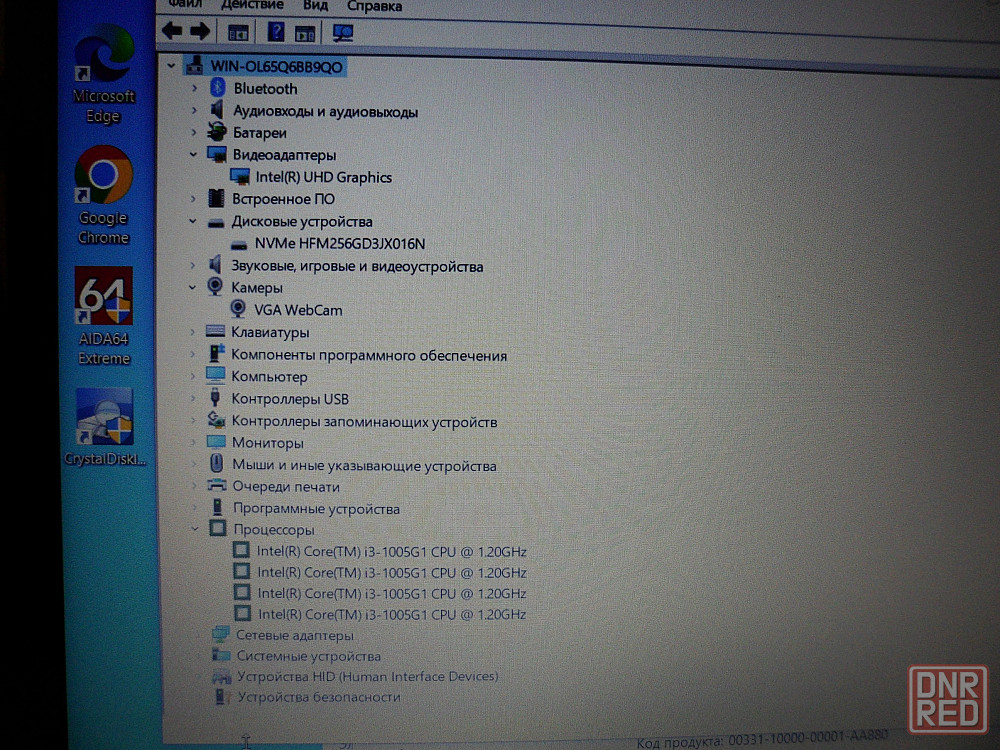Select Intel(R) UHD Graphics device
Viewport: 1000px width, 750px height.
323,177
